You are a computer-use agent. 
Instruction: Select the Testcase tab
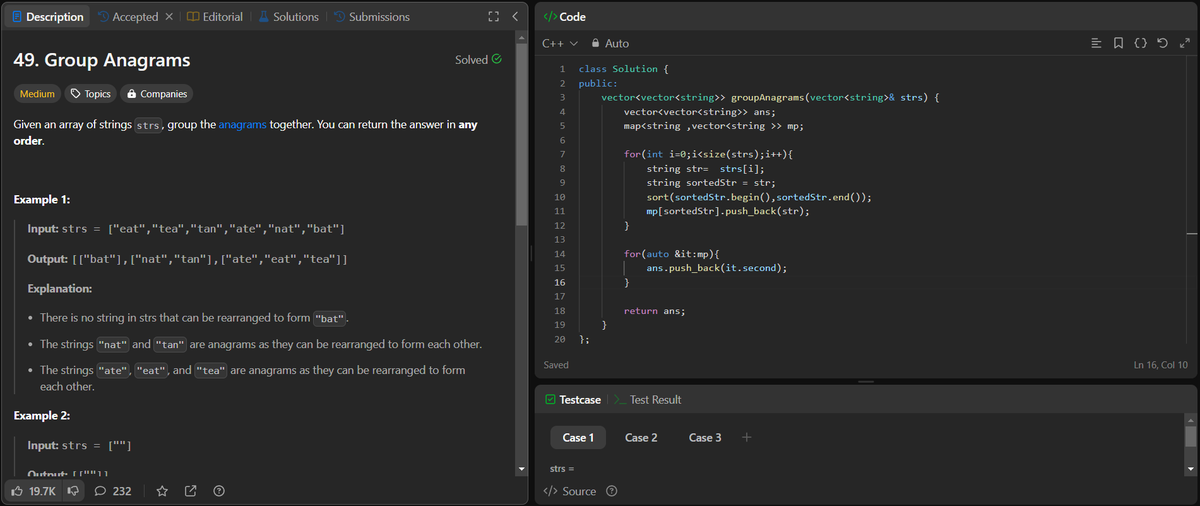coord(573,399)
